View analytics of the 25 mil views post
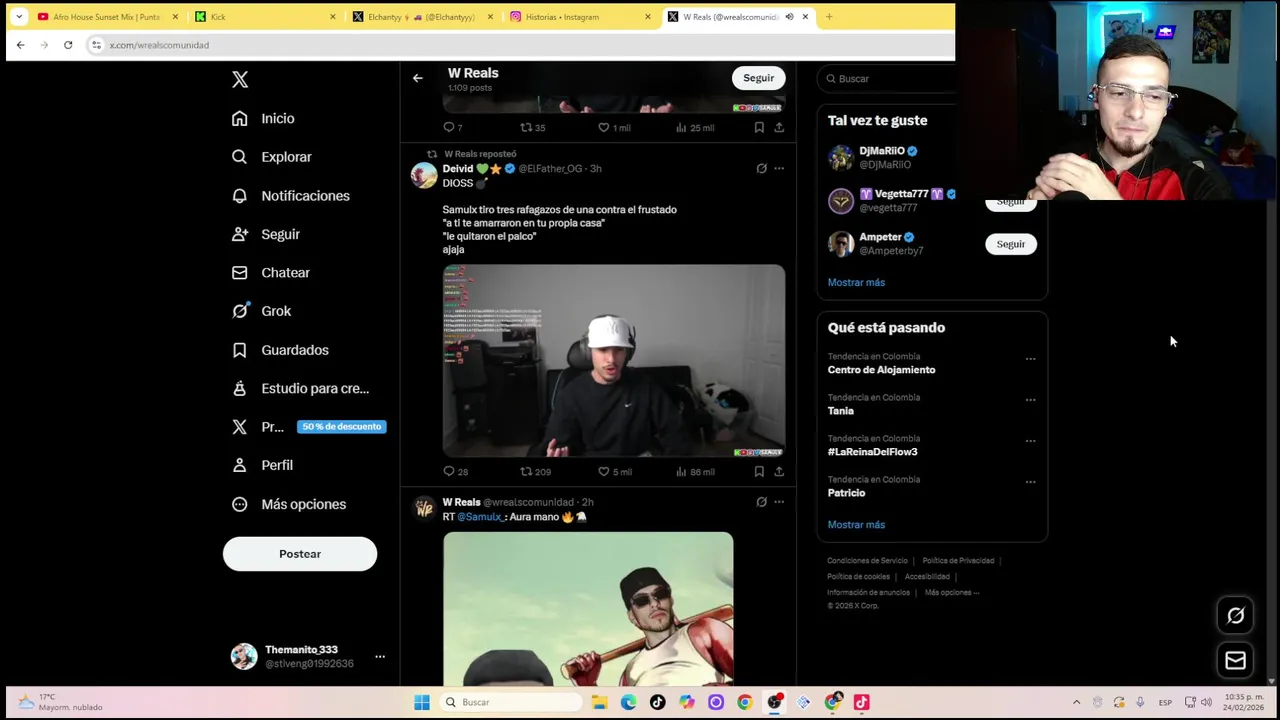The height and width of the screenshot is (720, 1280). click(x=695, y=128)
